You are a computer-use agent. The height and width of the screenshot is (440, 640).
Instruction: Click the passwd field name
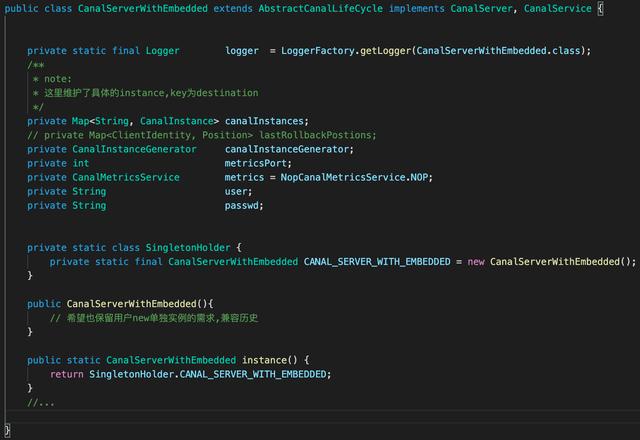click(x=242, y=206)
